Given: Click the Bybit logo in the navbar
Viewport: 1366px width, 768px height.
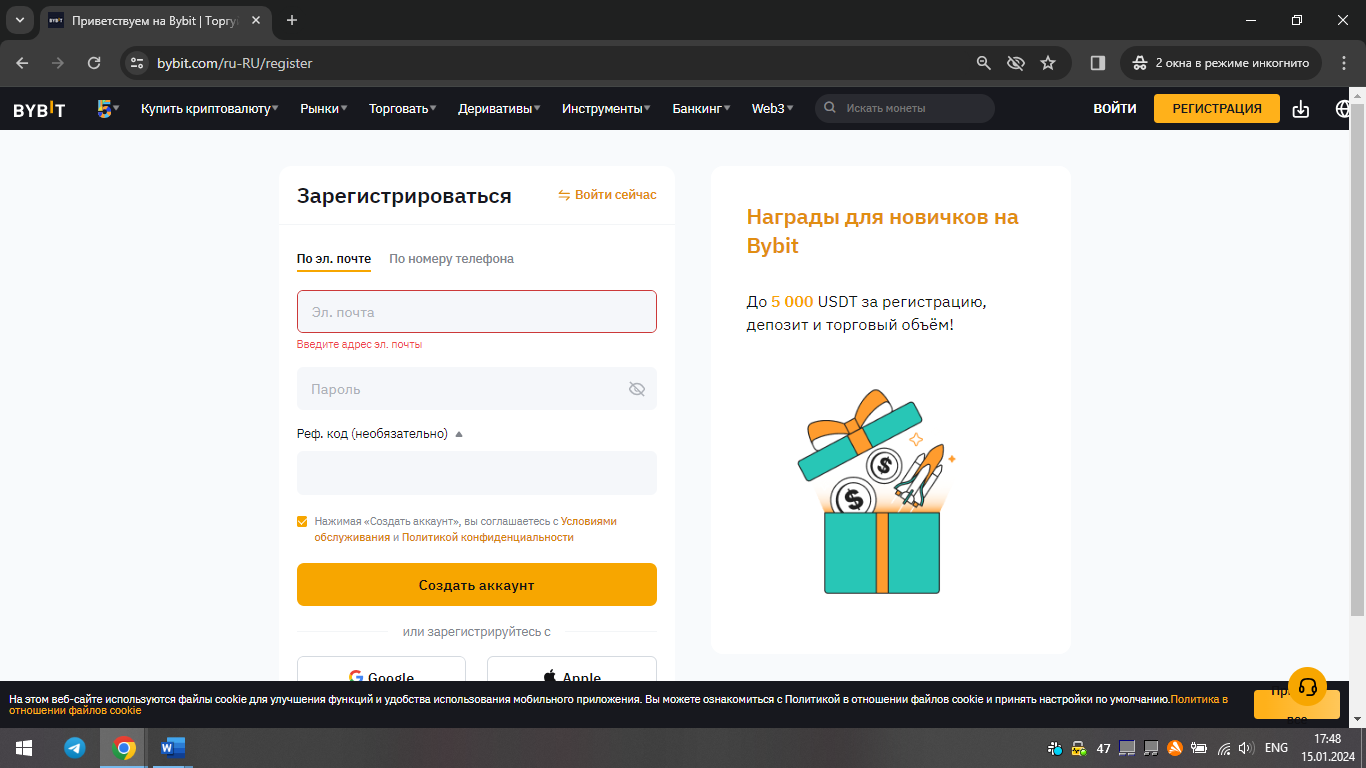Looking at the screenshot, I should [x=39, y=109].
